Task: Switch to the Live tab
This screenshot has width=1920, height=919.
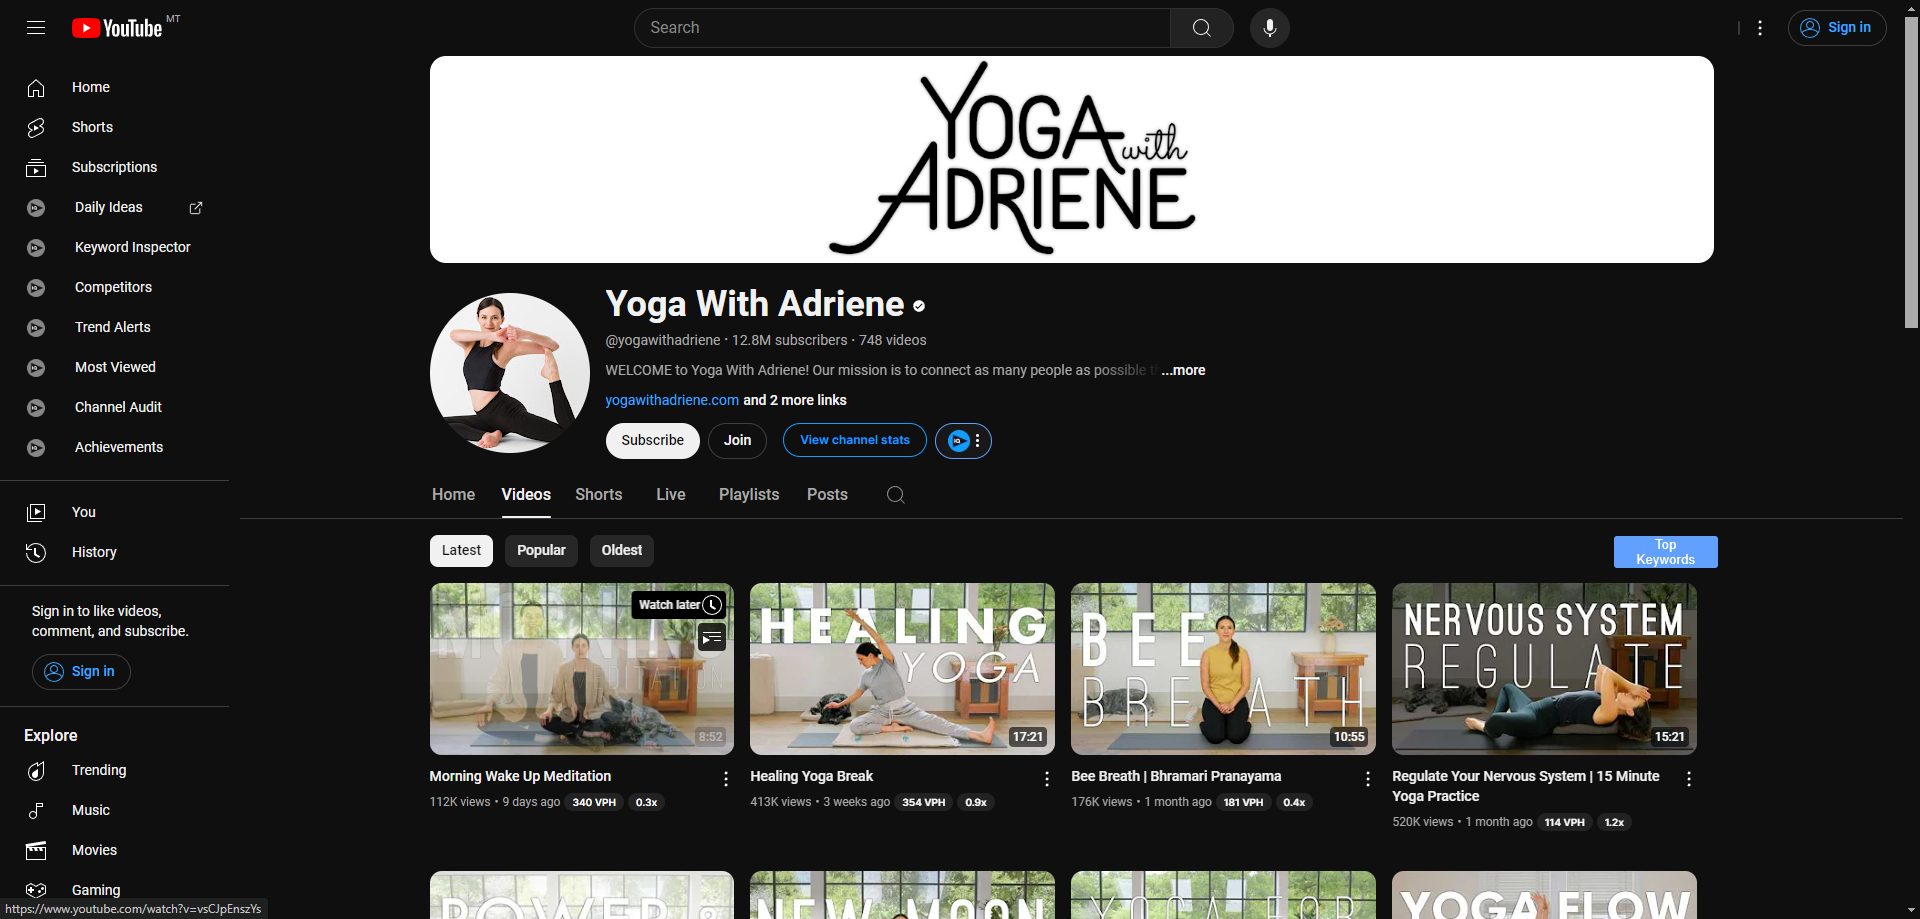Action: click(670, 495)
